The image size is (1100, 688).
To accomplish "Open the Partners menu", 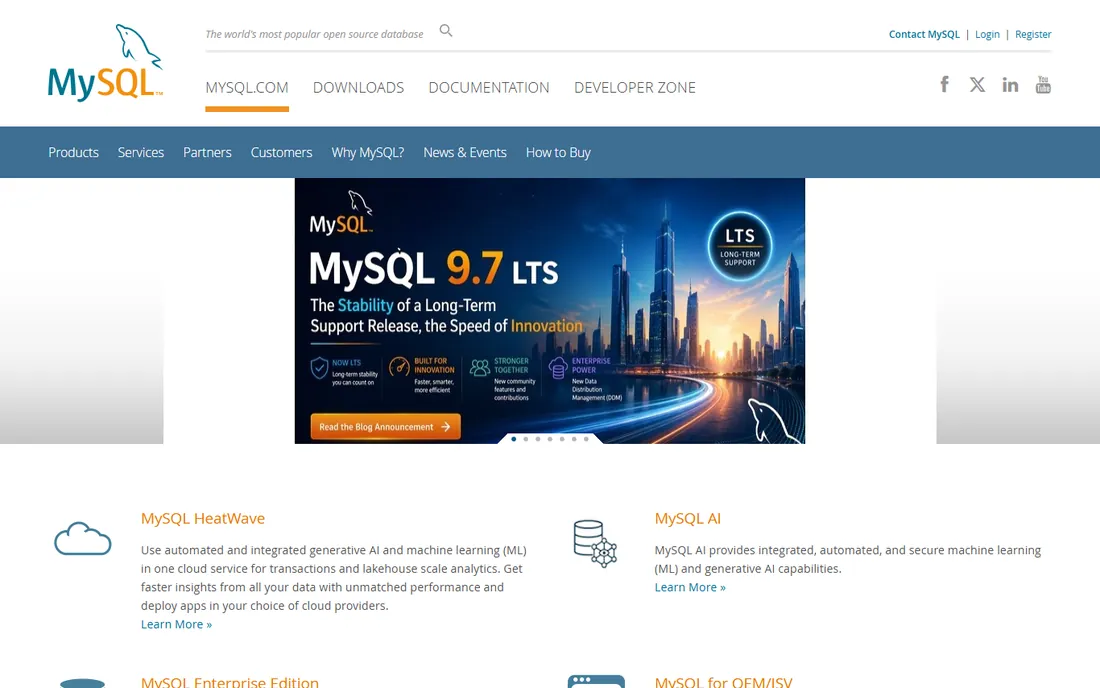I will (x=207, y=152).
